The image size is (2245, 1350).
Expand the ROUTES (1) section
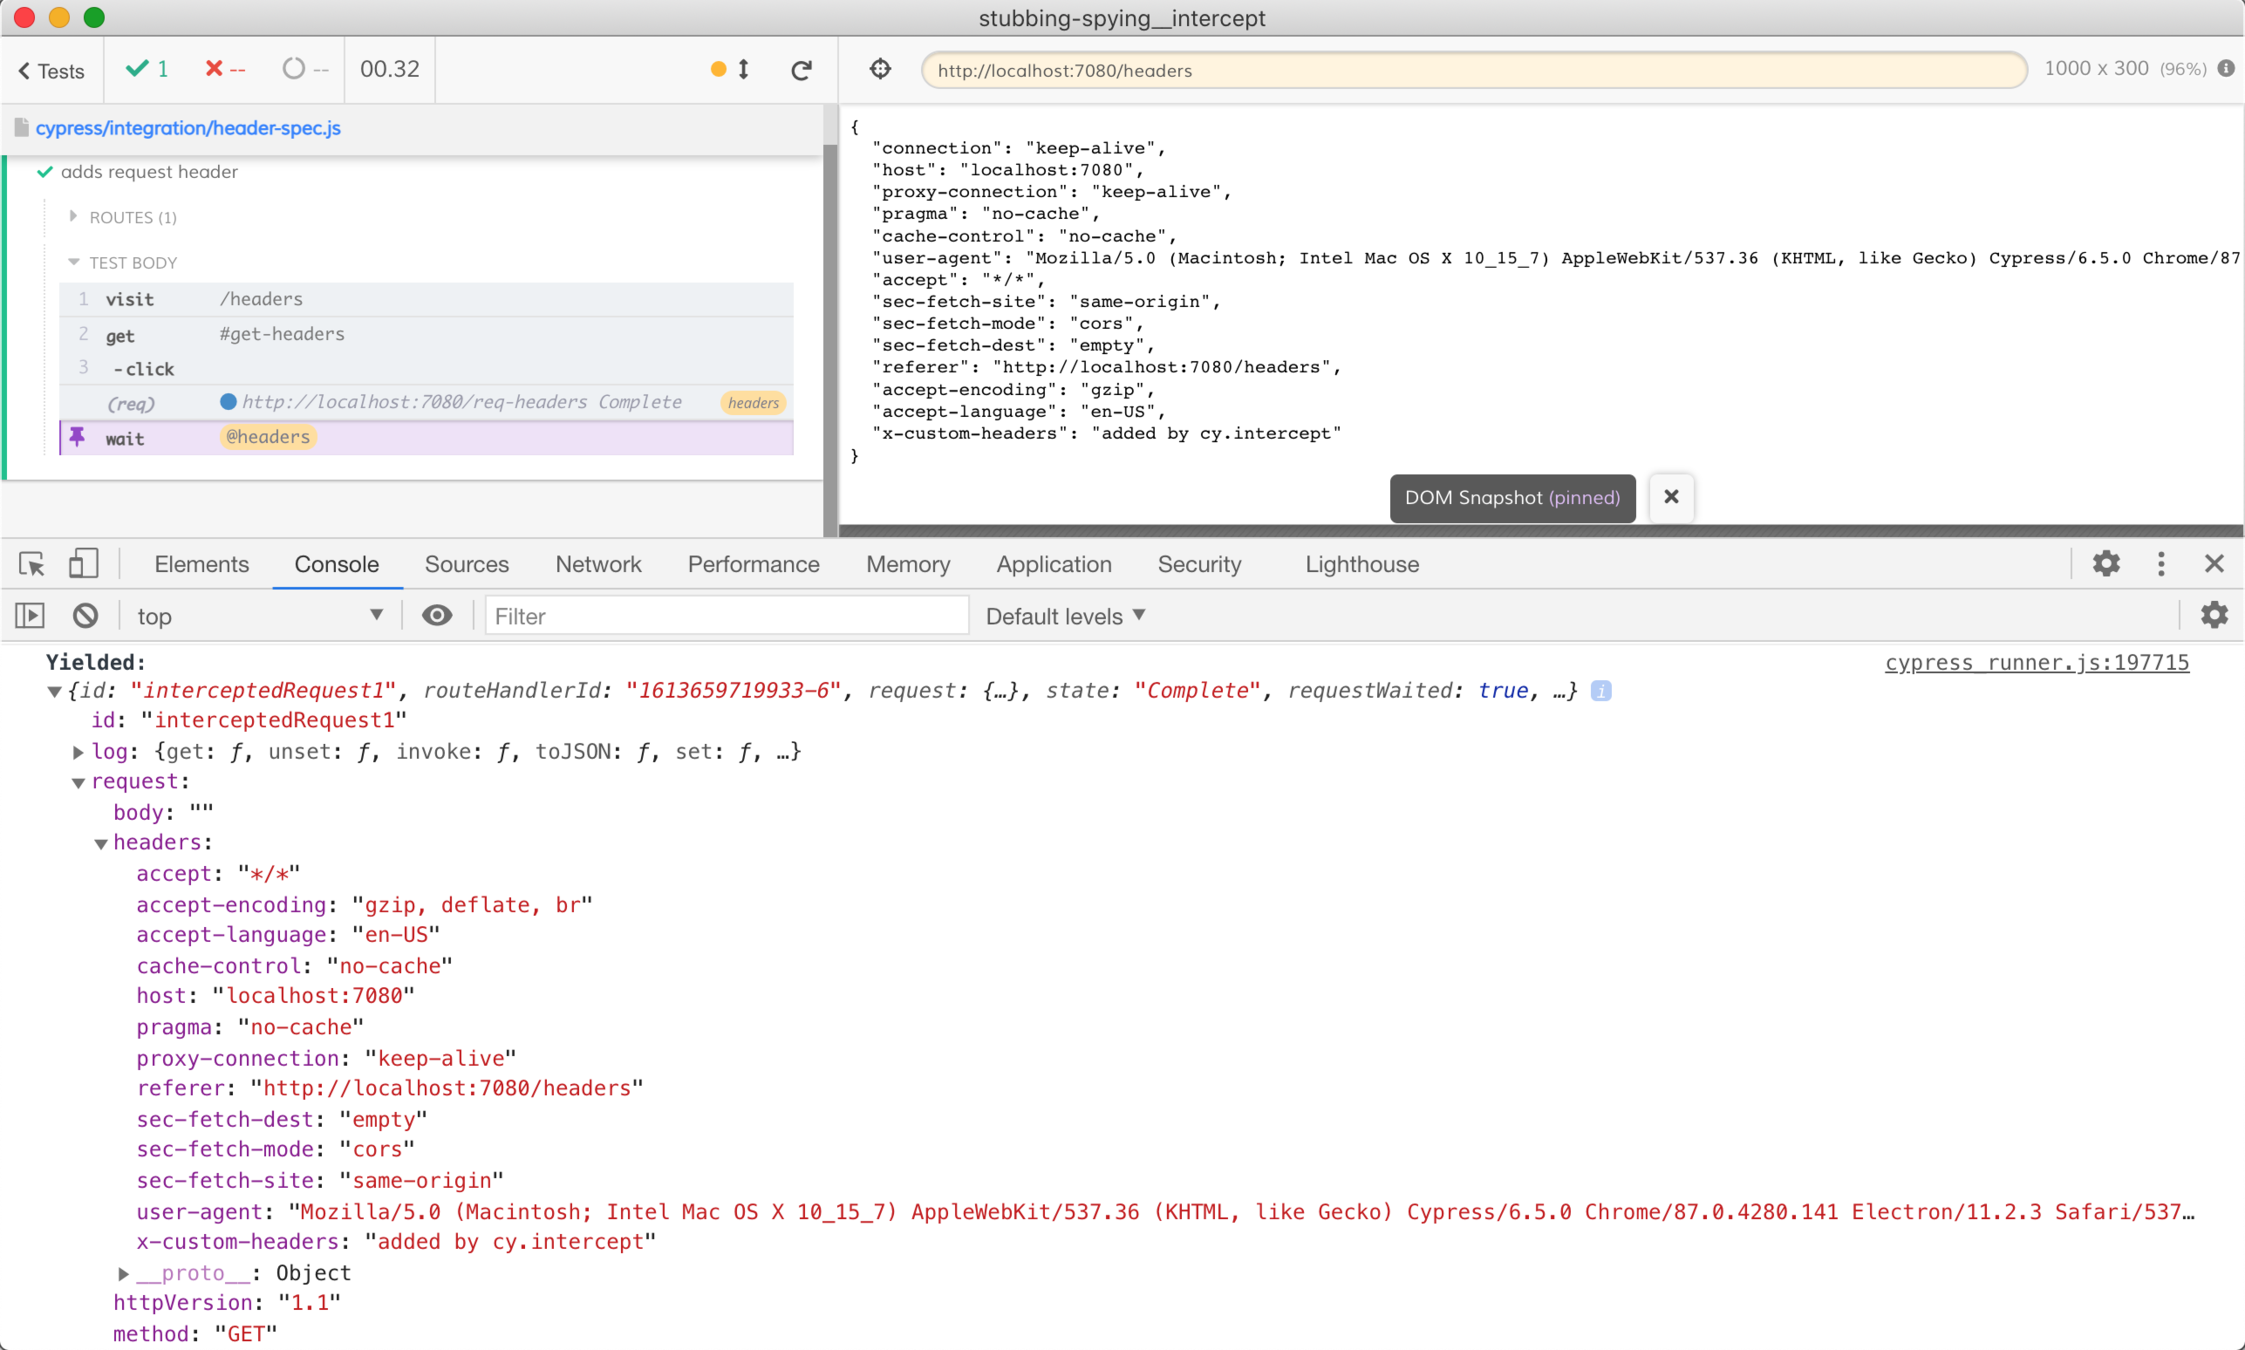[x=132, y=217]
